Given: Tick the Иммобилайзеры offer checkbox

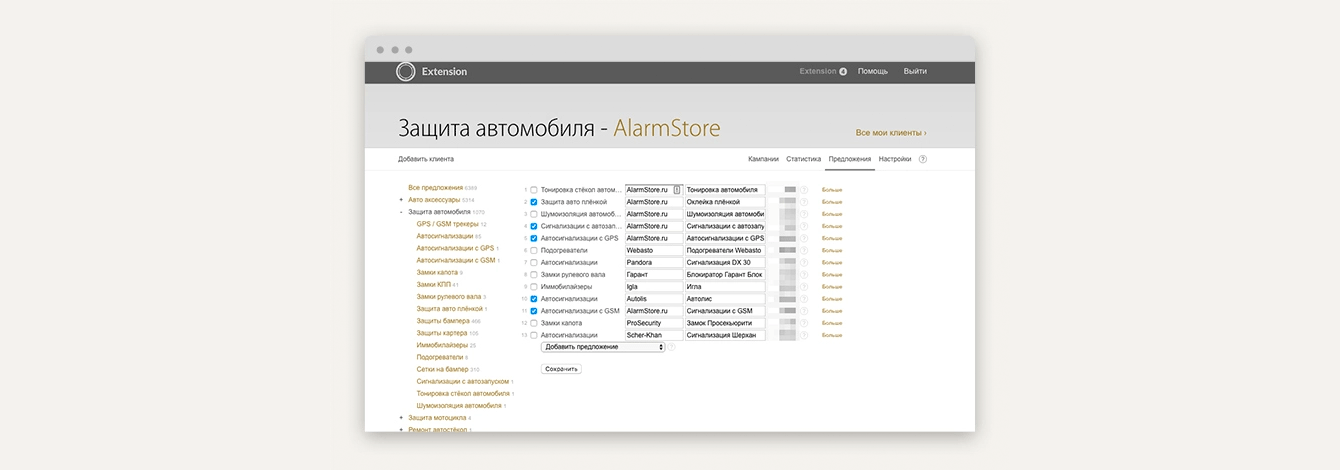Looking at the screenshot, I should (534, 287).
